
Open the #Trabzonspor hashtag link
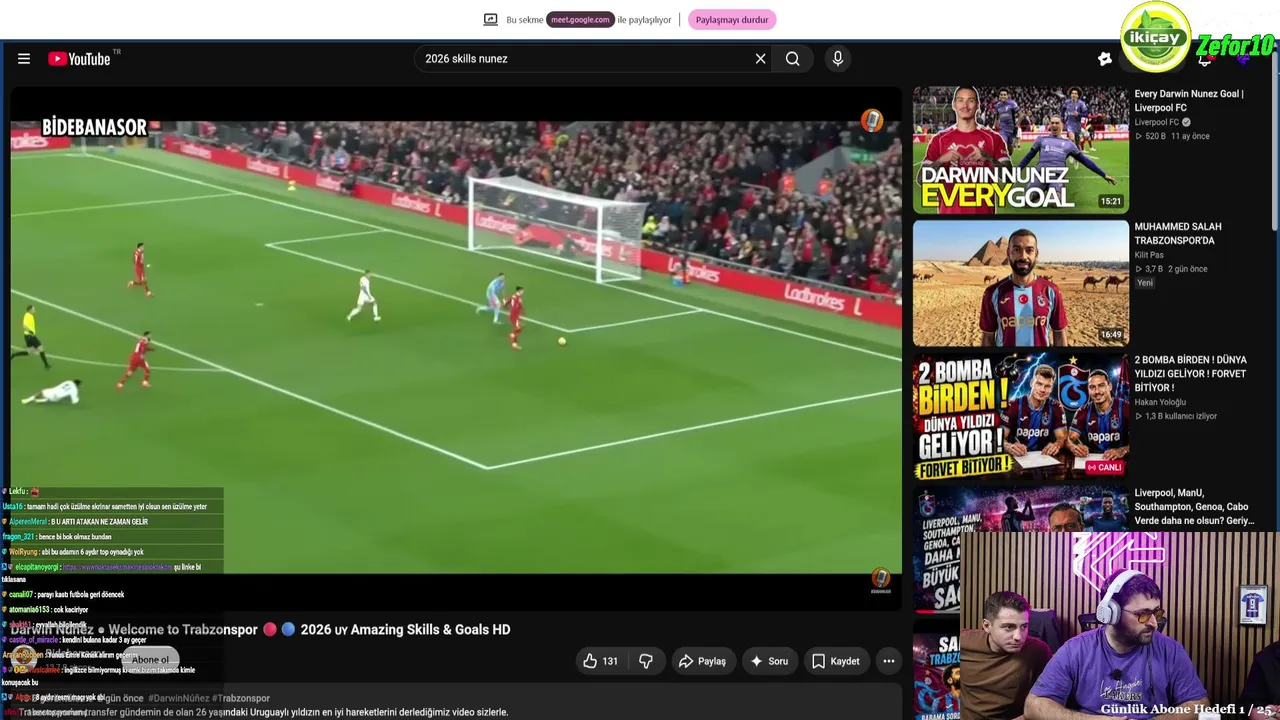(241, 698)
